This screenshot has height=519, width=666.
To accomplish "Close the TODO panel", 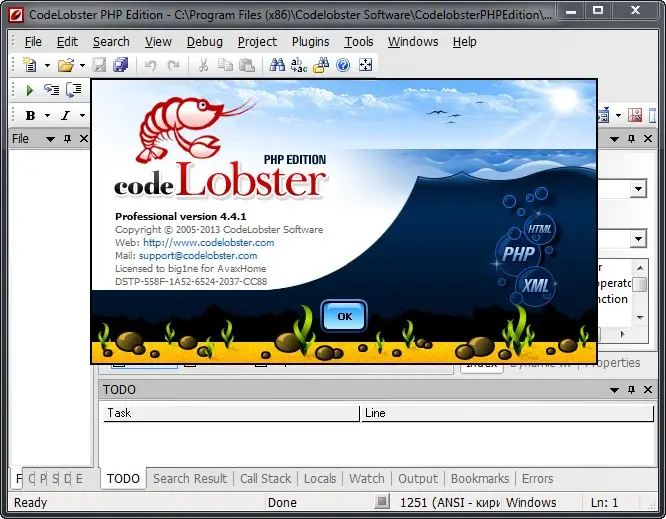I will pos(648,389).
